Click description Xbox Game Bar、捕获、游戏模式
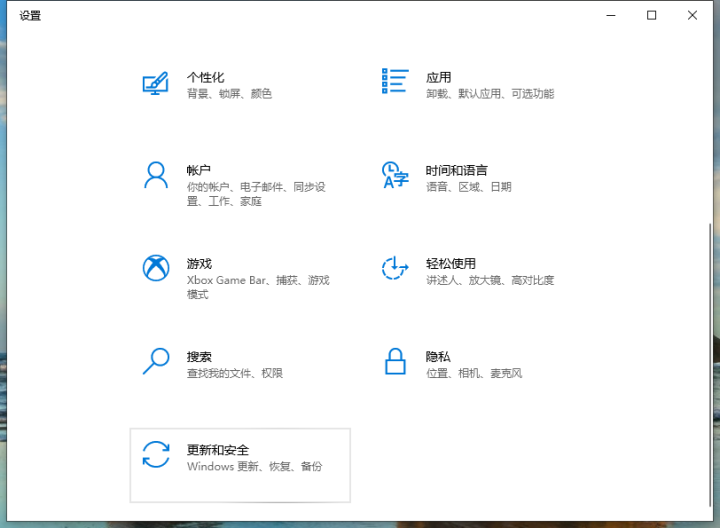 click(258, 287)
